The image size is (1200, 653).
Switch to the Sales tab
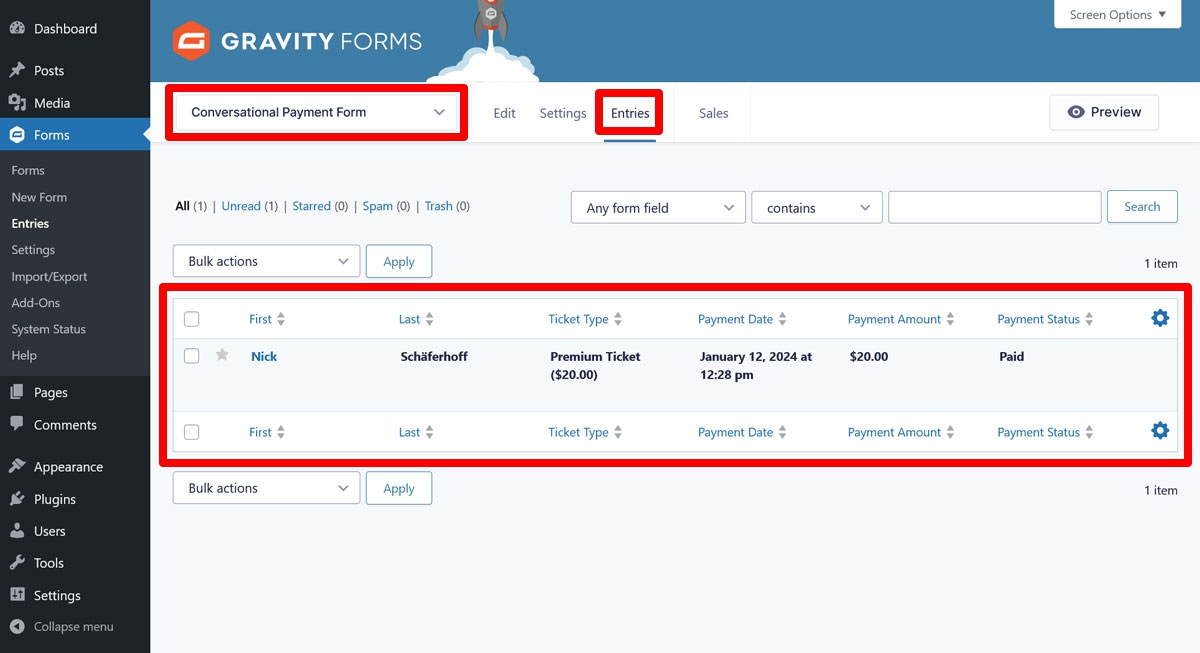pyautogui.click(x=714, y=113)
